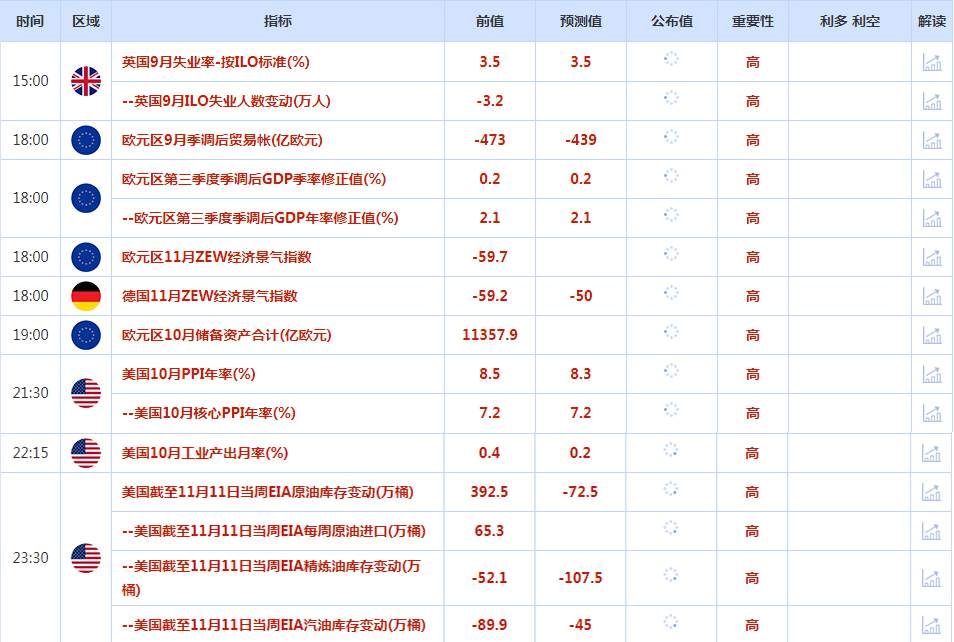Image resolution: width=954 pixels, height=642 pixels.
Task: Open chart icon for 欧元区9月季调后贸易帐 row
Action: pyautogui.click(x=931, y=140)
